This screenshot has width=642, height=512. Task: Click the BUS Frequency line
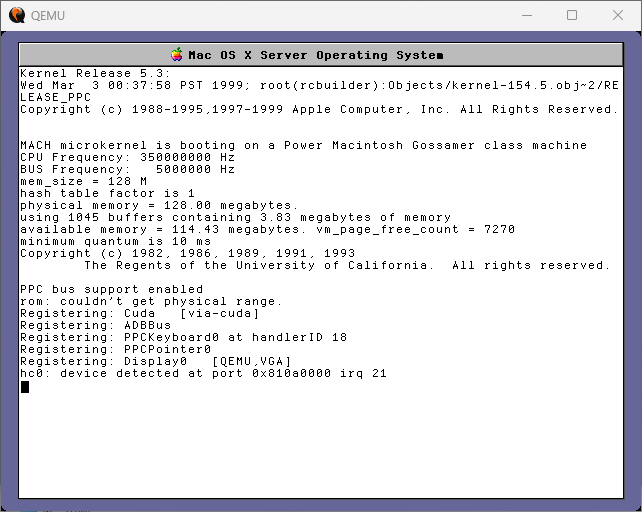click(x=128, y=169)
